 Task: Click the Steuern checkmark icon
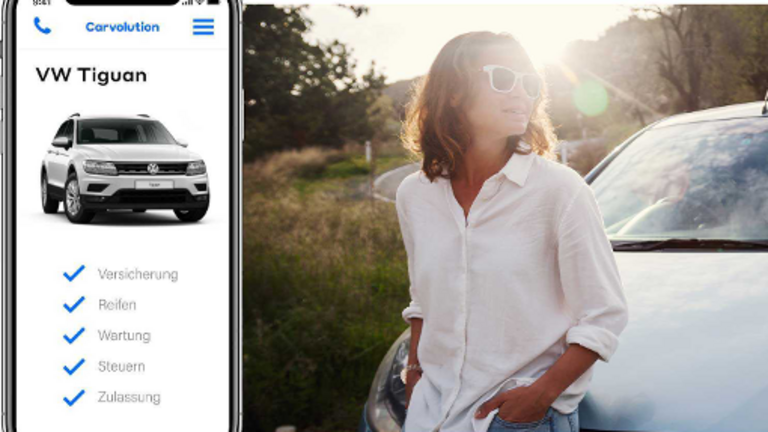point(74,366)
